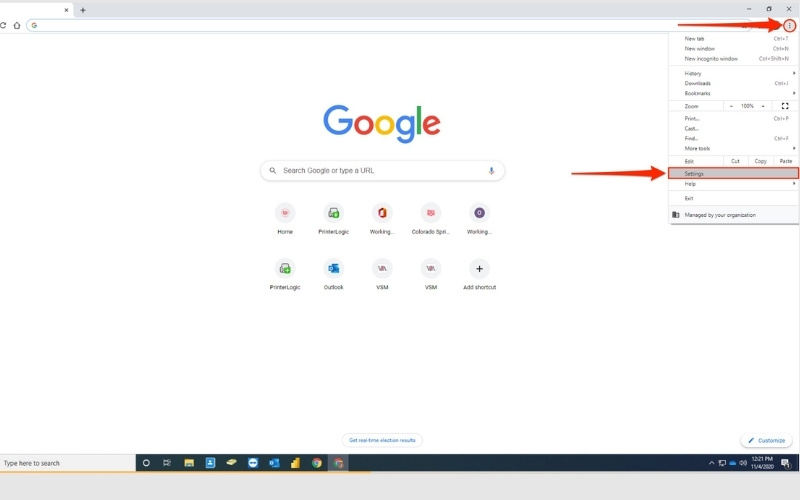Choose Cast... from the menu
Image resolution: width=800 pixels, height=500 pixels.
coord(734,129)
